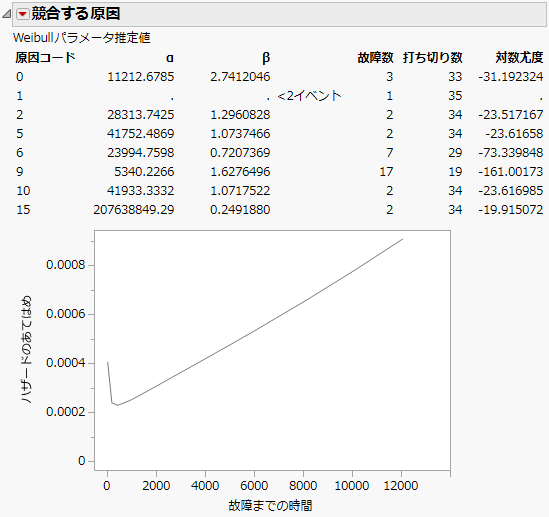Select alpha value 41933.3332
549x517 pixels.
click(x=140, y=190)
